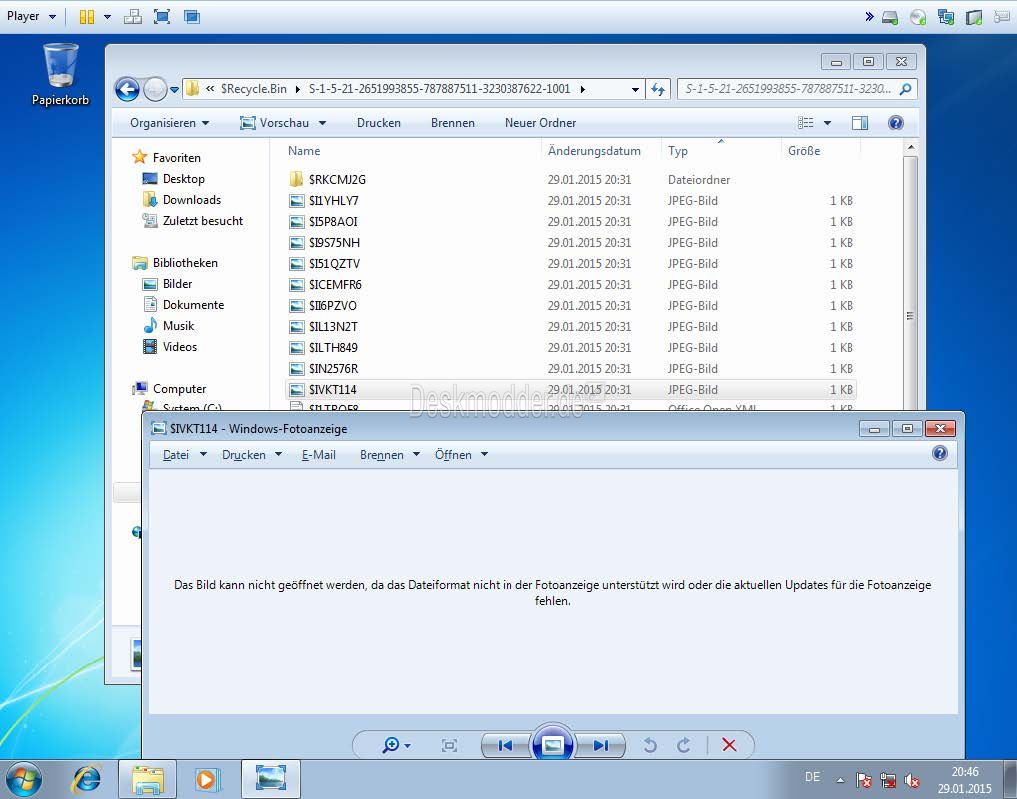
Task: Open the Papierkorb desktop icon
Action: tap(60, 74)
